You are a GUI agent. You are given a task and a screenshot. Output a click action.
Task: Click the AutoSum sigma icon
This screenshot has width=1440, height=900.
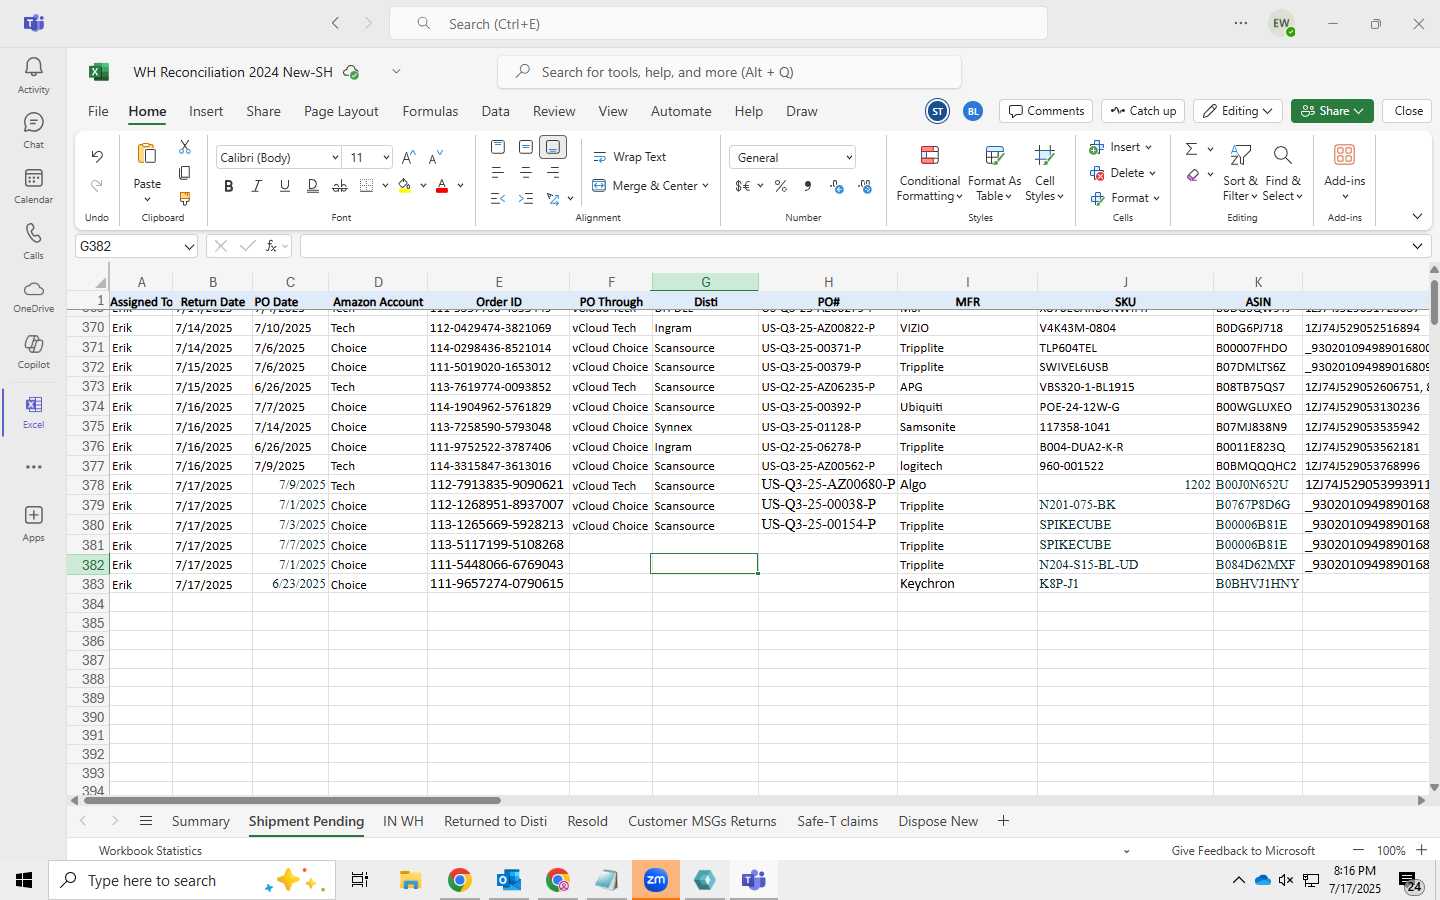(1191, 149)
